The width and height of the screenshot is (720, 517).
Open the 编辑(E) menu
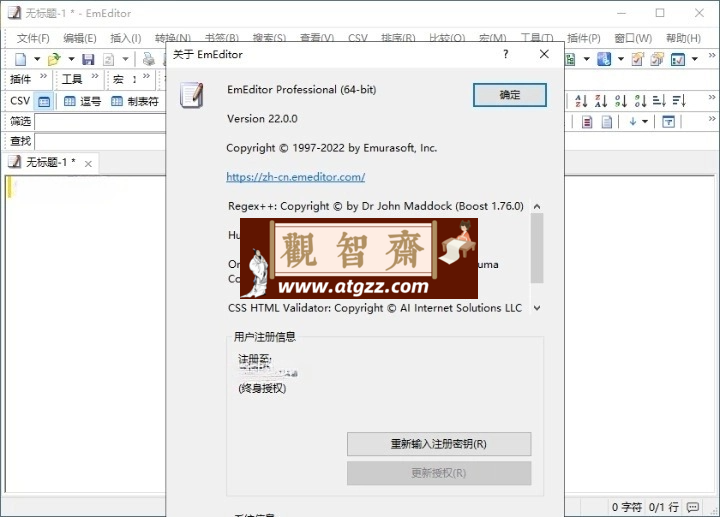point(80,38)
